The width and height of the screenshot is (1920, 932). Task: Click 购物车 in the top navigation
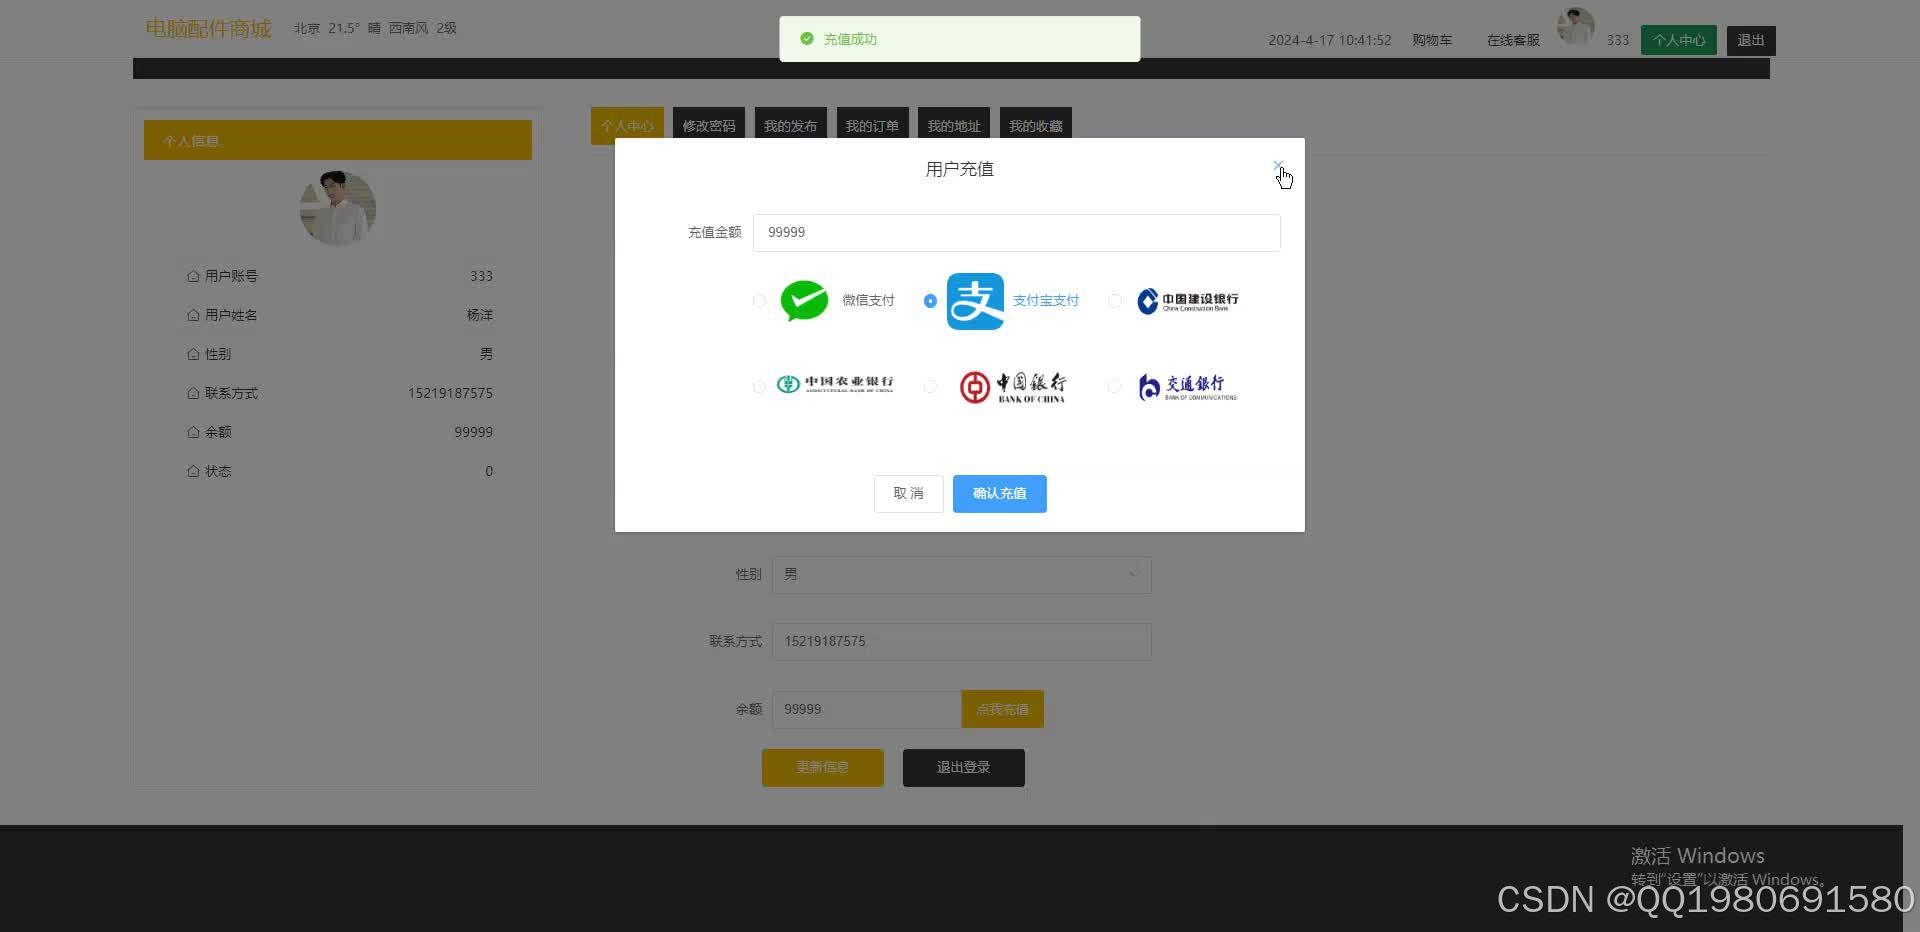click(x=1431, y=40)
